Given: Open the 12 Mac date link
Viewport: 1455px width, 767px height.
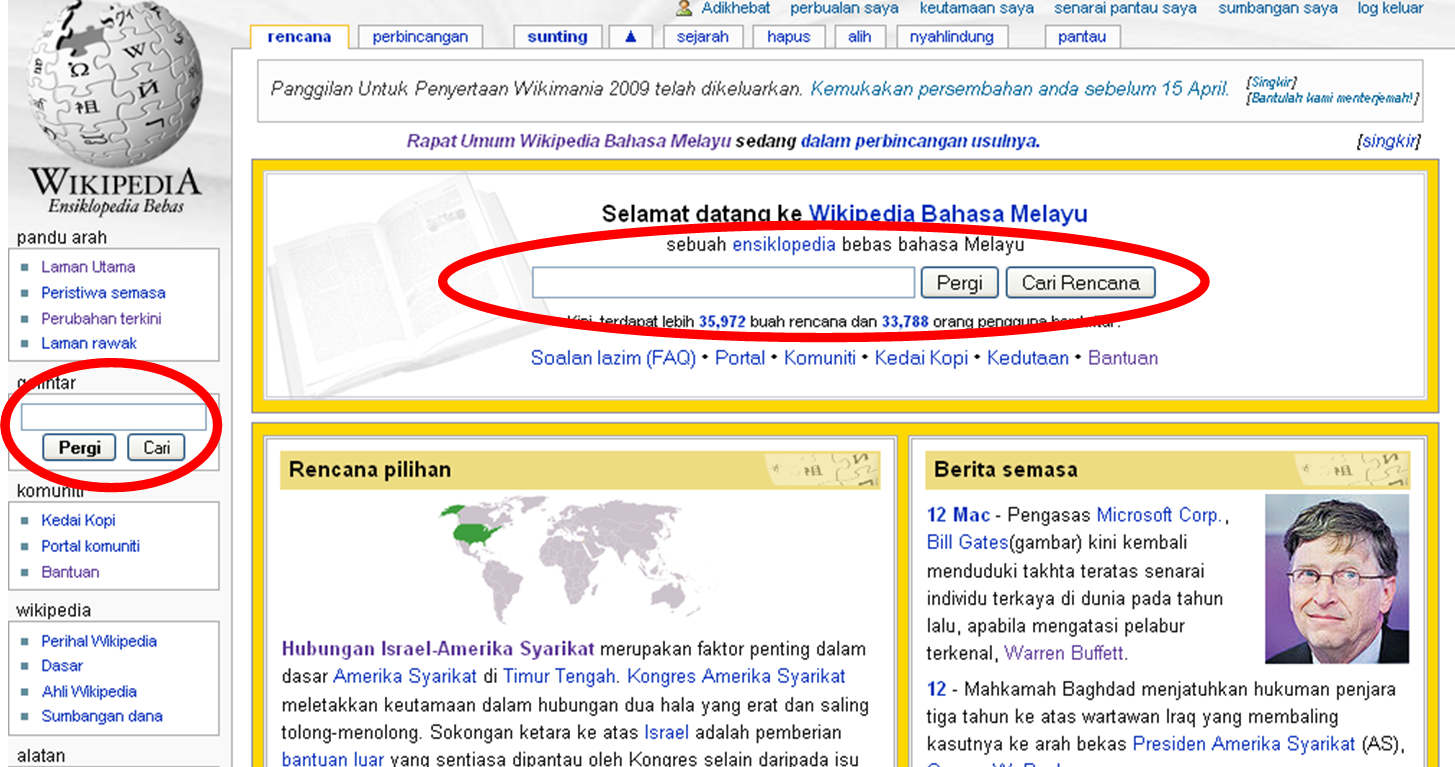Looking at the screenshot, I should click(958, 516).
